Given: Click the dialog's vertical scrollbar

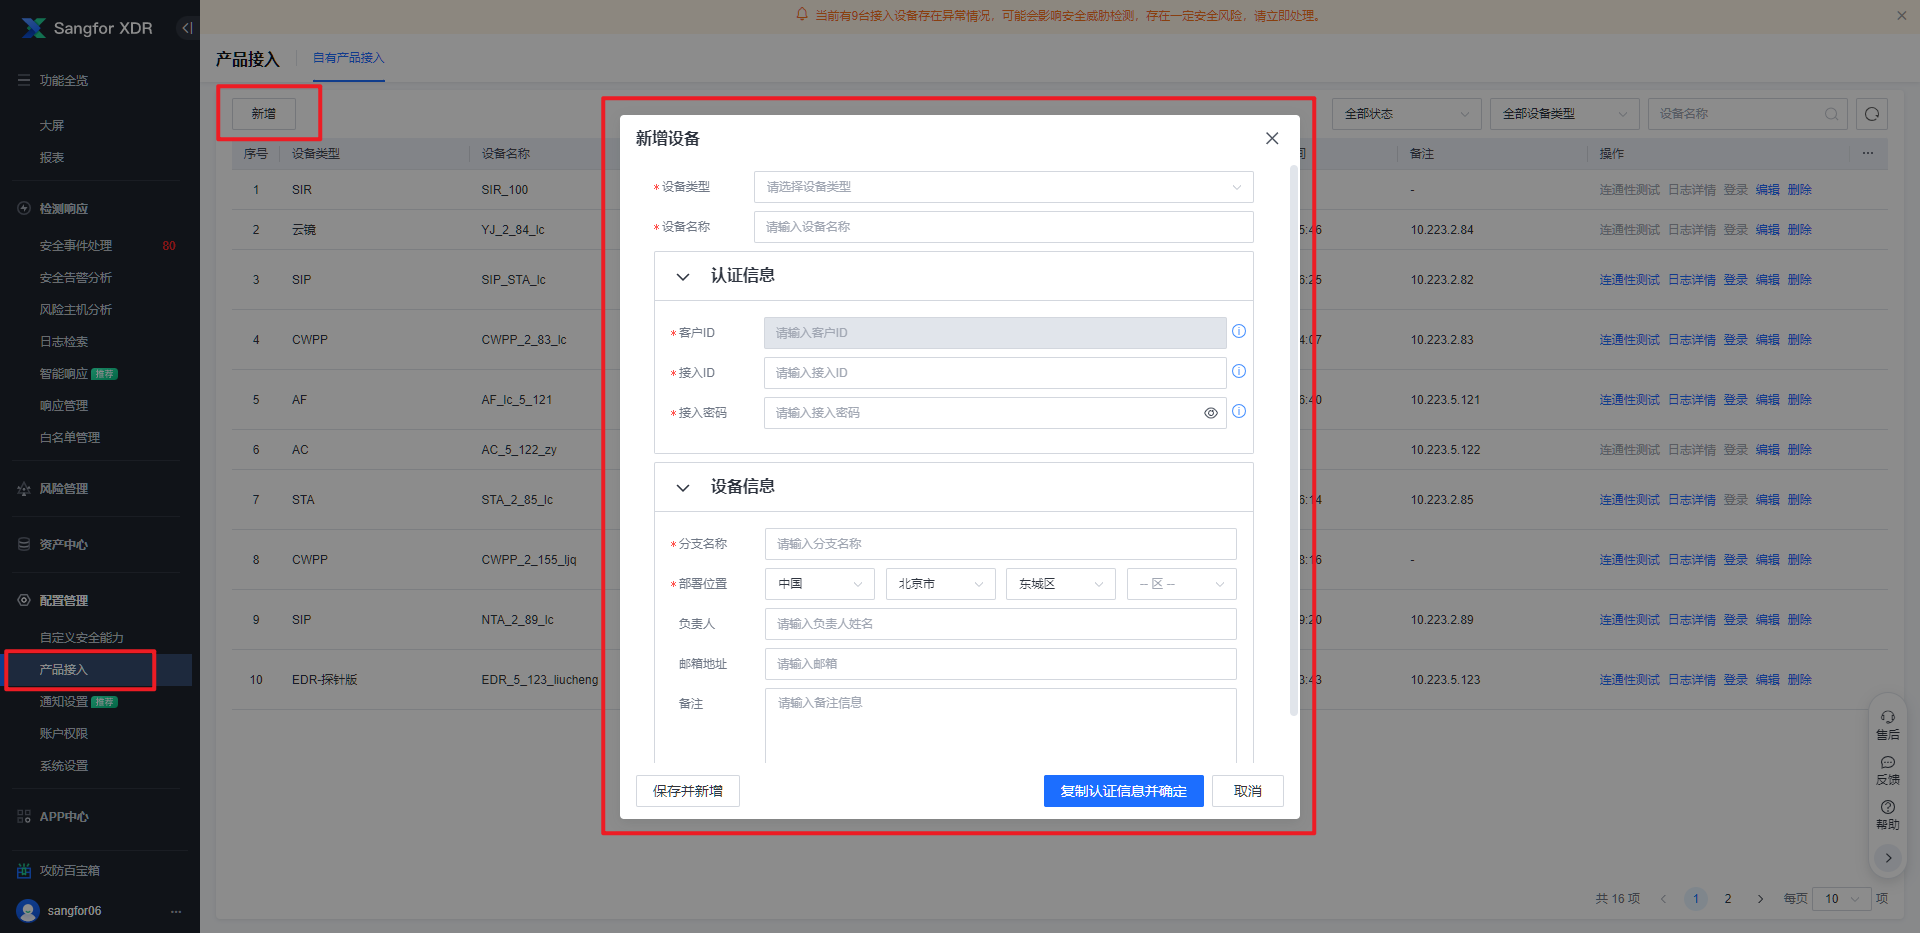Looking at the screenshot, I should [x=1293, y=440].
